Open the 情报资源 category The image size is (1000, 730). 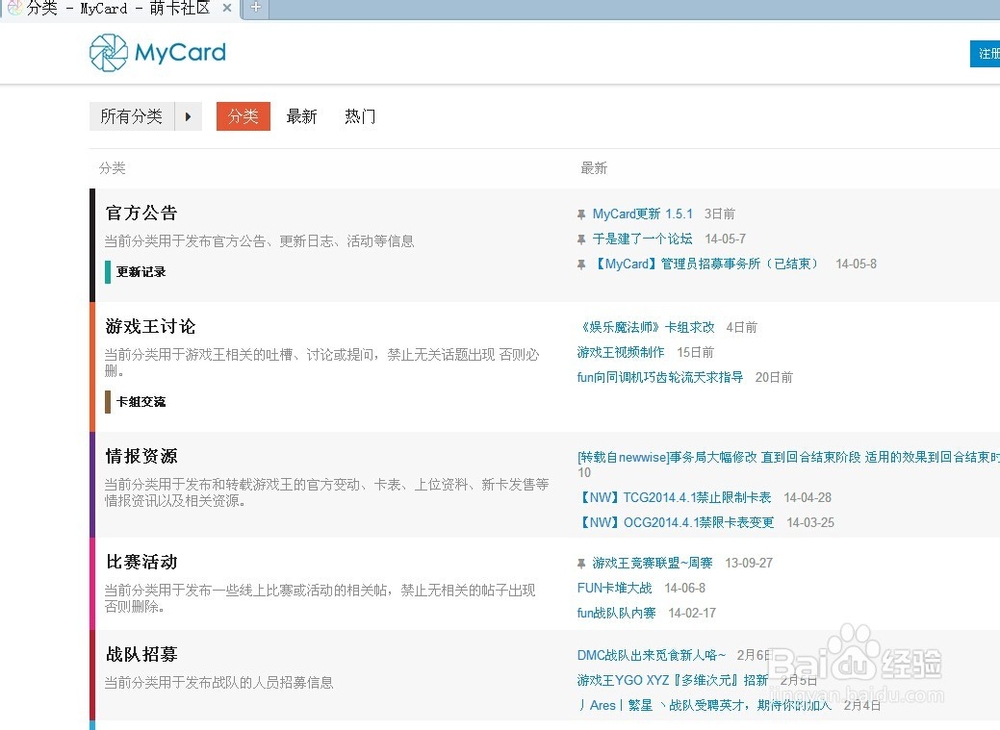142,456
